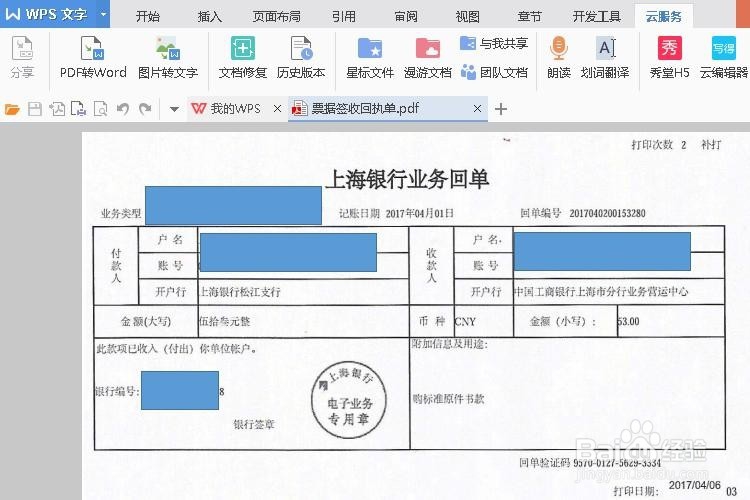This screenshot has height=500, width=750.
Task: Select the 云服务 ribbon tab
Action: pyautogui.click(x=663, y=17)
